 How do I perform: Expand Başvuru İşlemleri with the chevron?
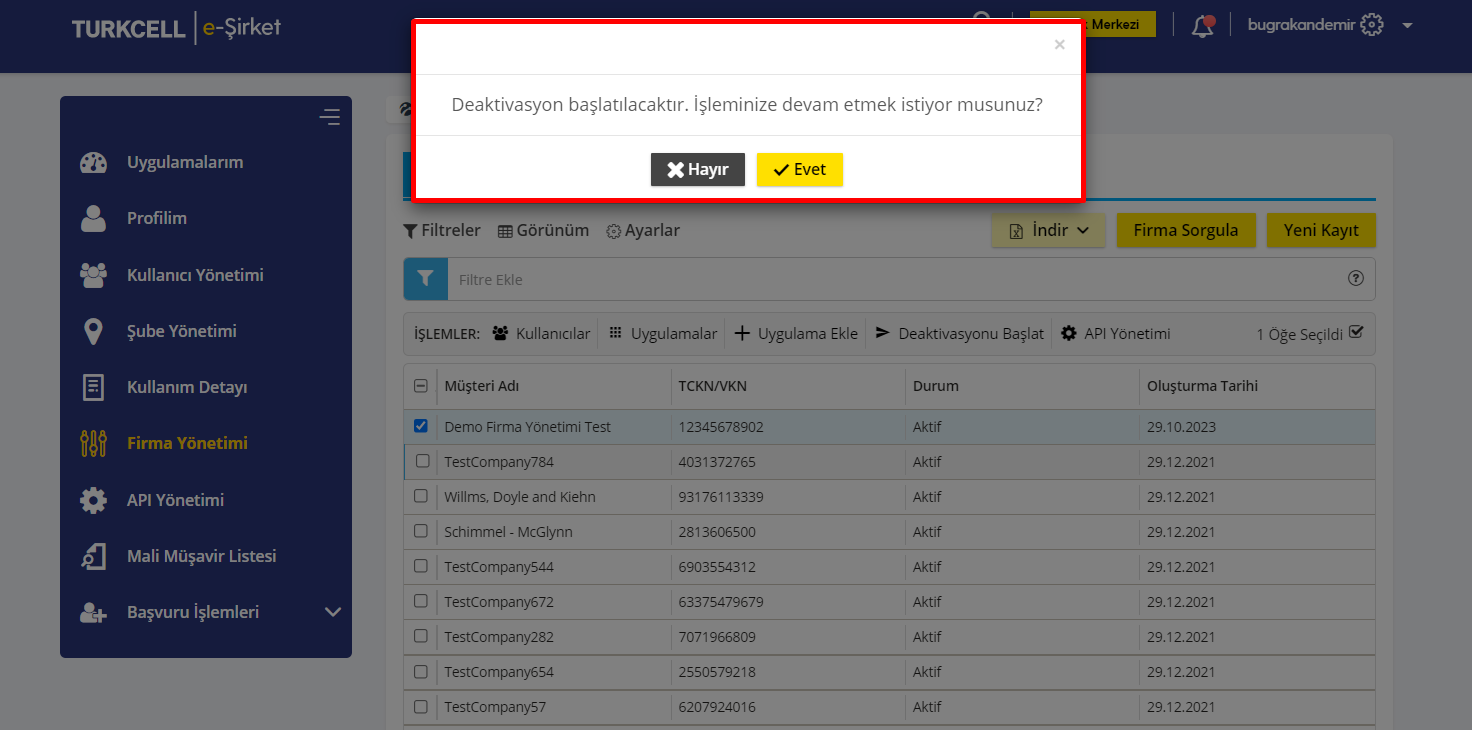(333, 612)
